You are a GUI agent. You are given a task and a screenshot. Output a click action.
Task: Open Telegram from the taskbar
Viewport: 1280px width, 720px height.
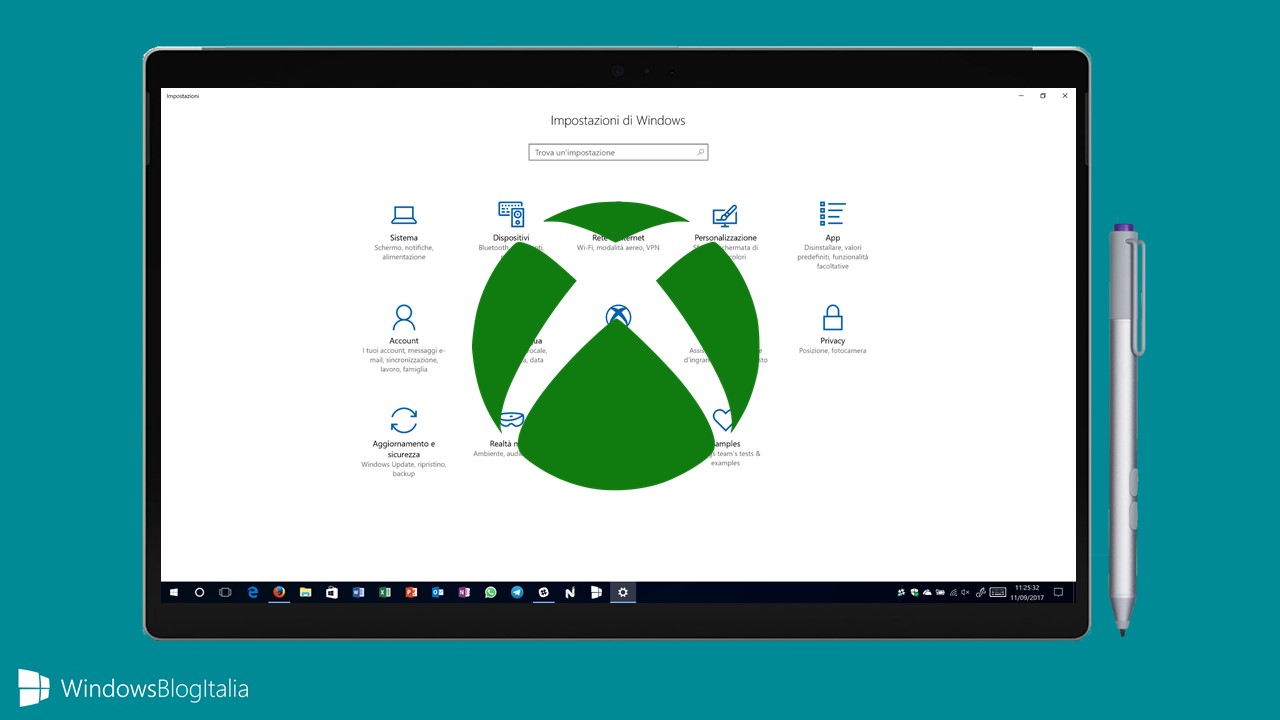[517, 592]
